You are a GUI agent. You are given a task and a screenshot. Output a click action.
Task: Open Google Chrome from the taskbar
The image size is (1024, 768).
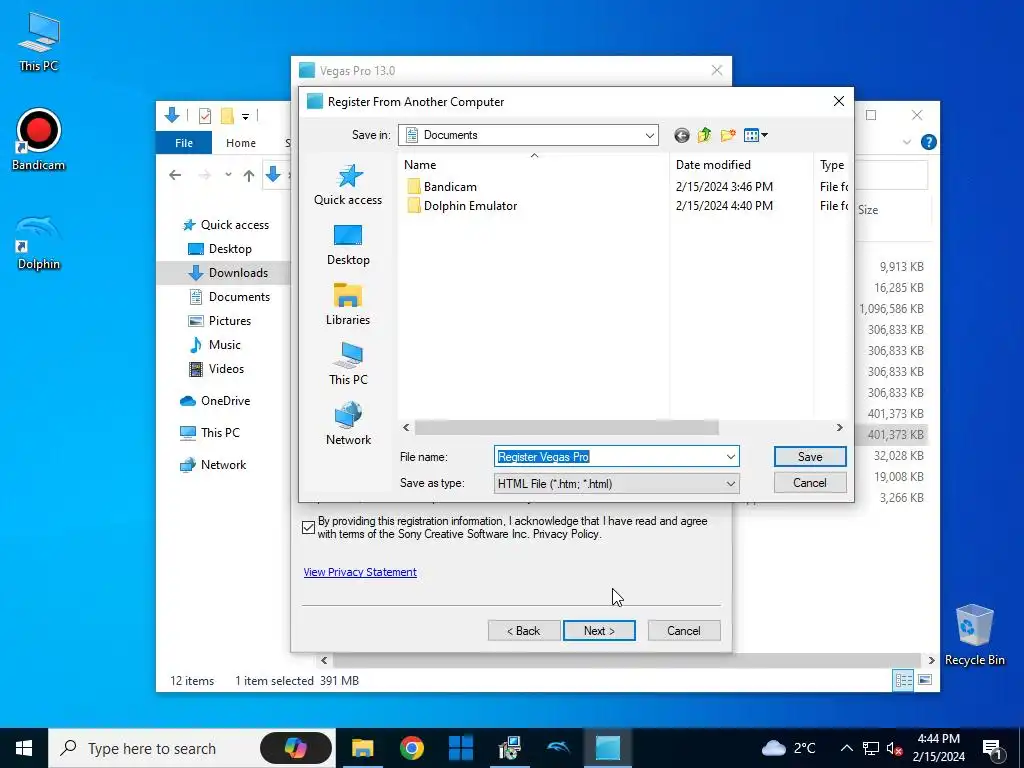[x=411, y=748]
